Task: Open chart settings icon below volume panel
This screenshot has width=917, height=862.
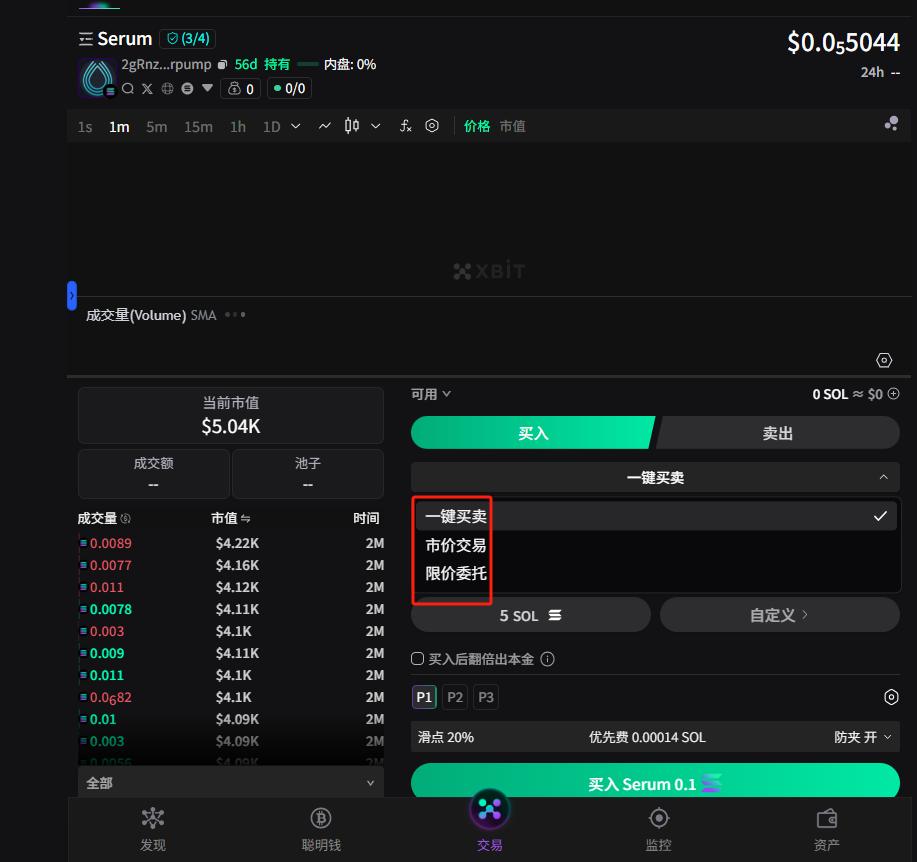Action: pos(884,360)
